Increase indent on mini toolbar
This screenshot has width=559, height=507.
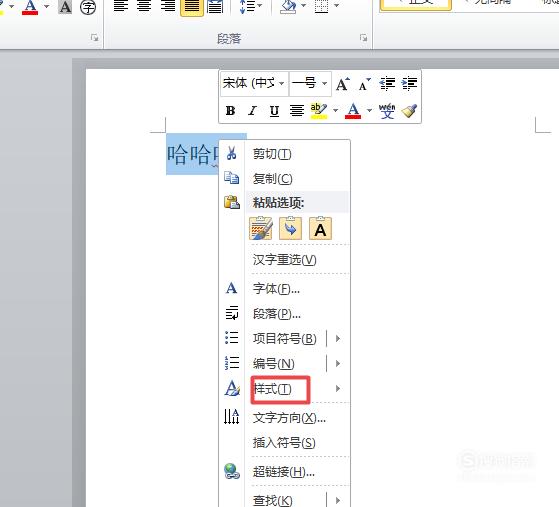point(409,84)
